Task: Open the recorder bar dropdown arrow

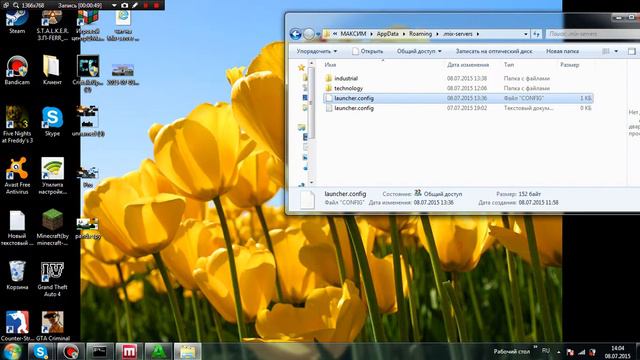Action: [114, 5]
